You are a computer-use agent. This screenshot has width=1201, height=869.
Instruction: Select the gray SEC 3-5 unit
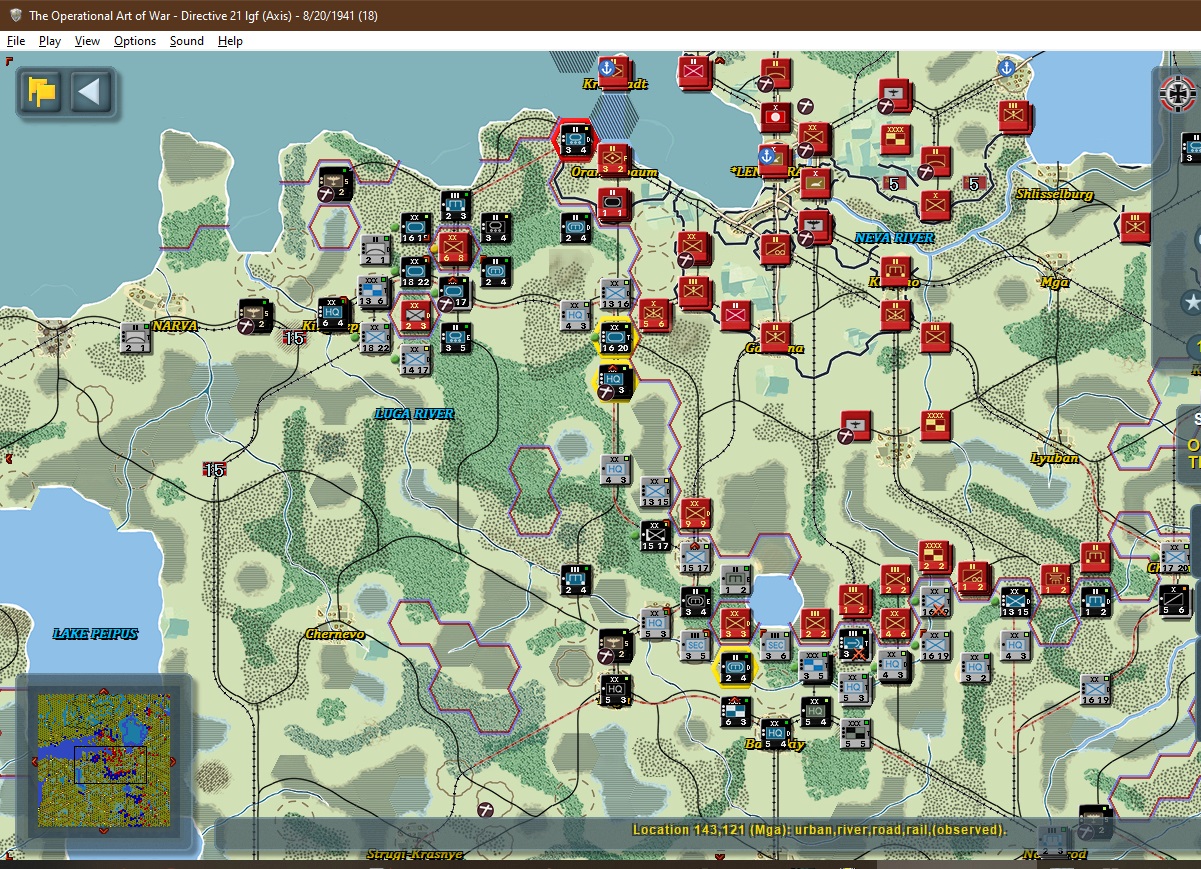pyautogui.click(x=695, y=646)
